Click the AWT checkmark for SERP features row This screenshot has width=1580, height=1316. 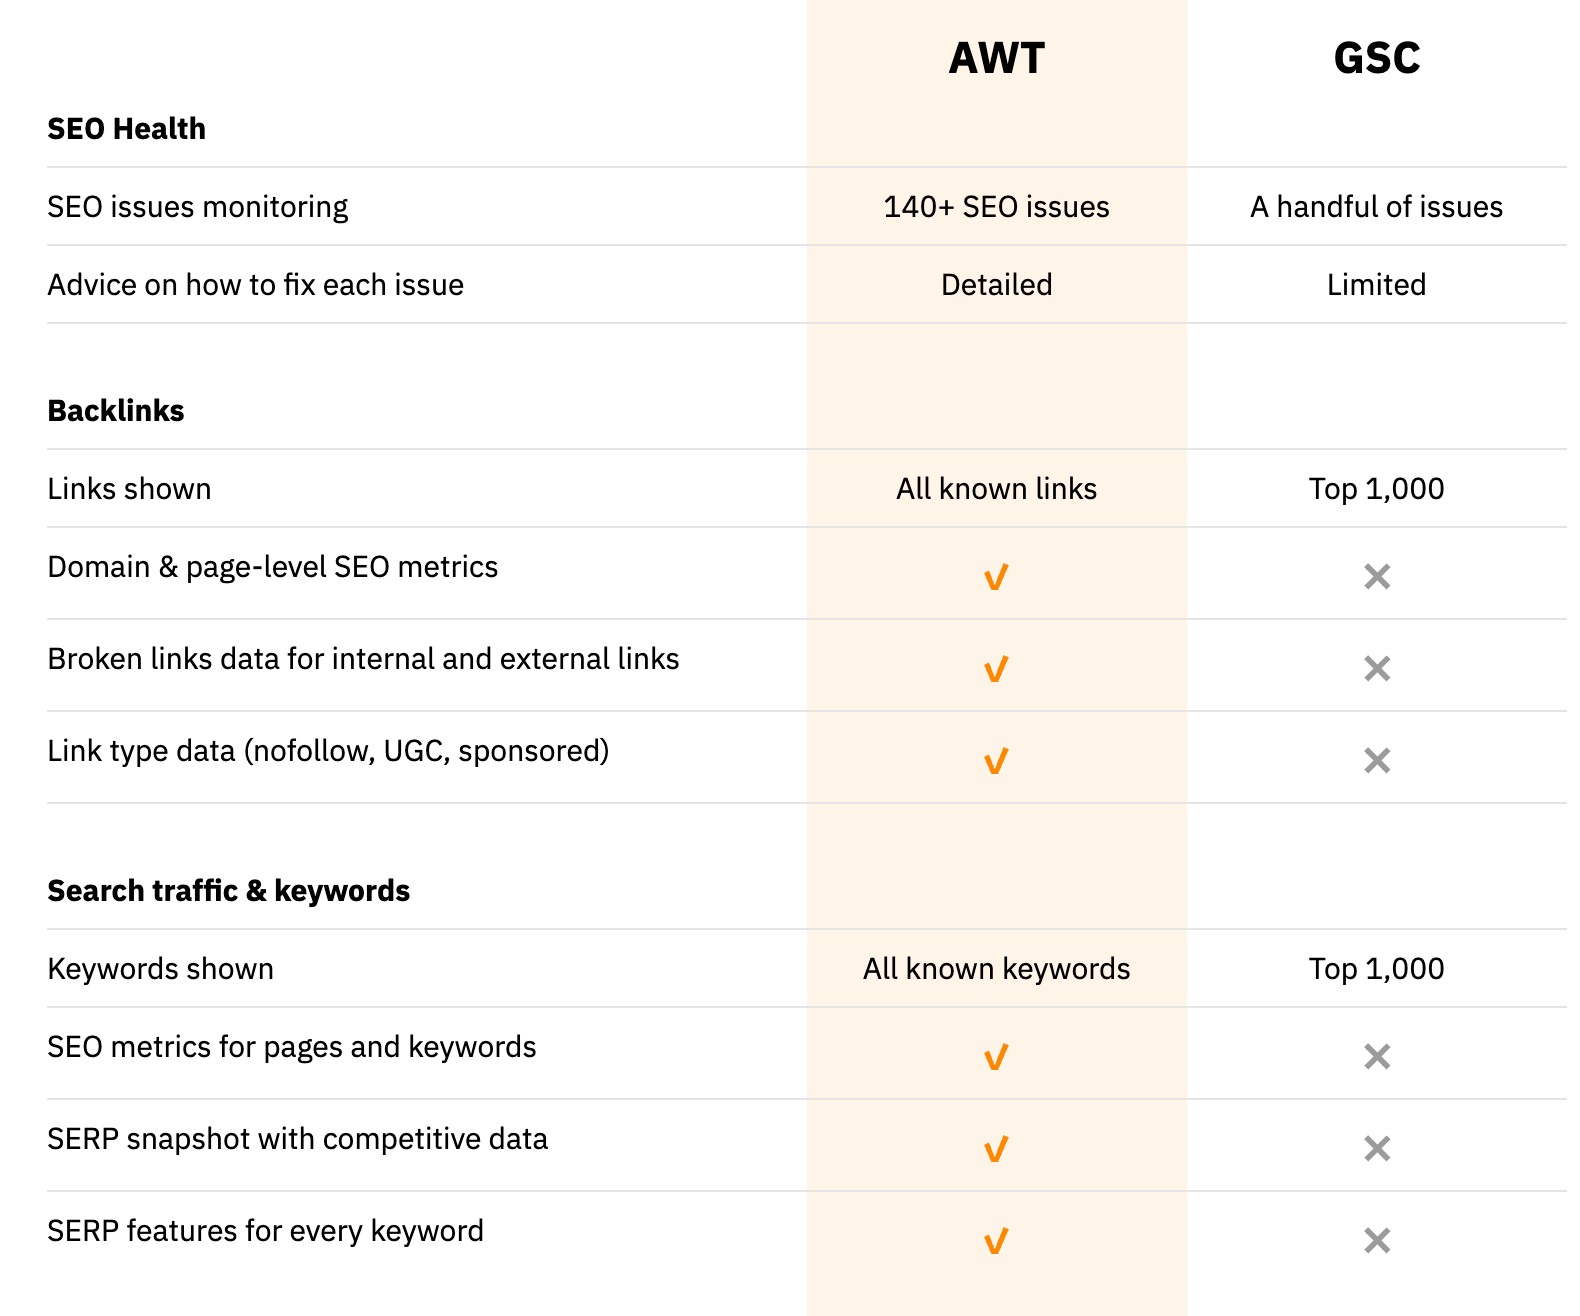(996, 1241)
